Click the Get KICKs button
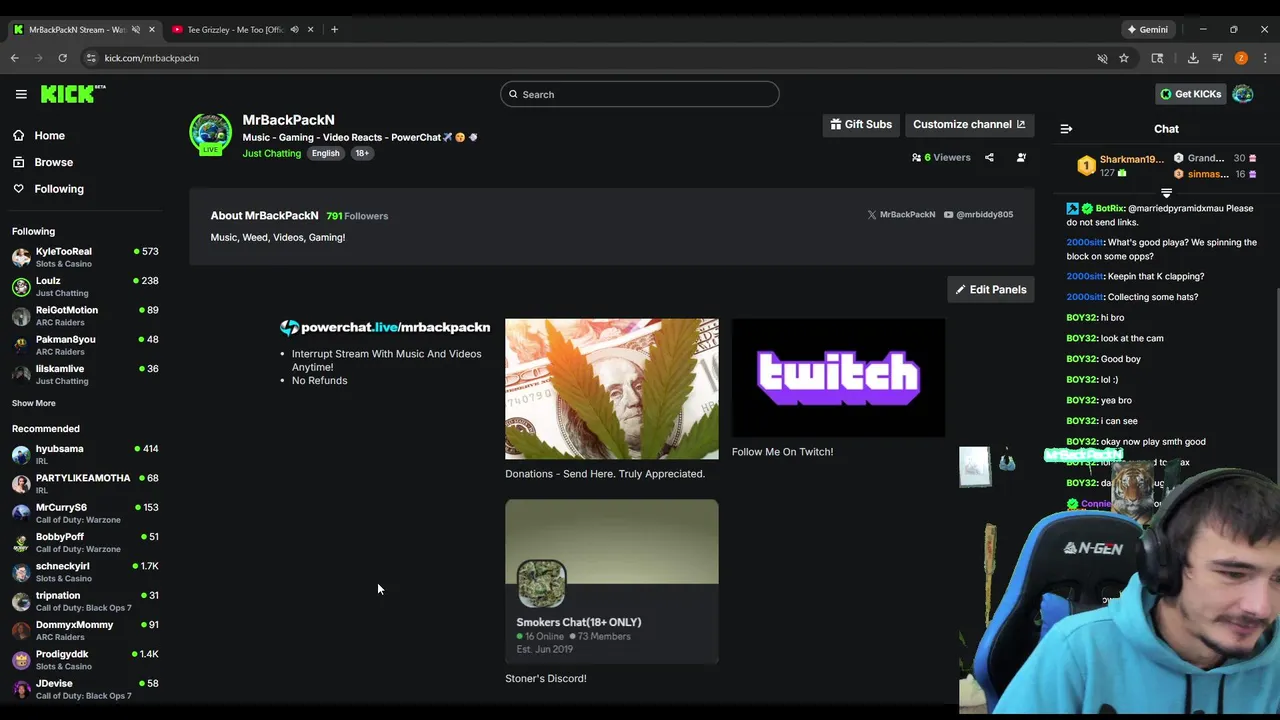1280x720 pixels. [1190, 94]
